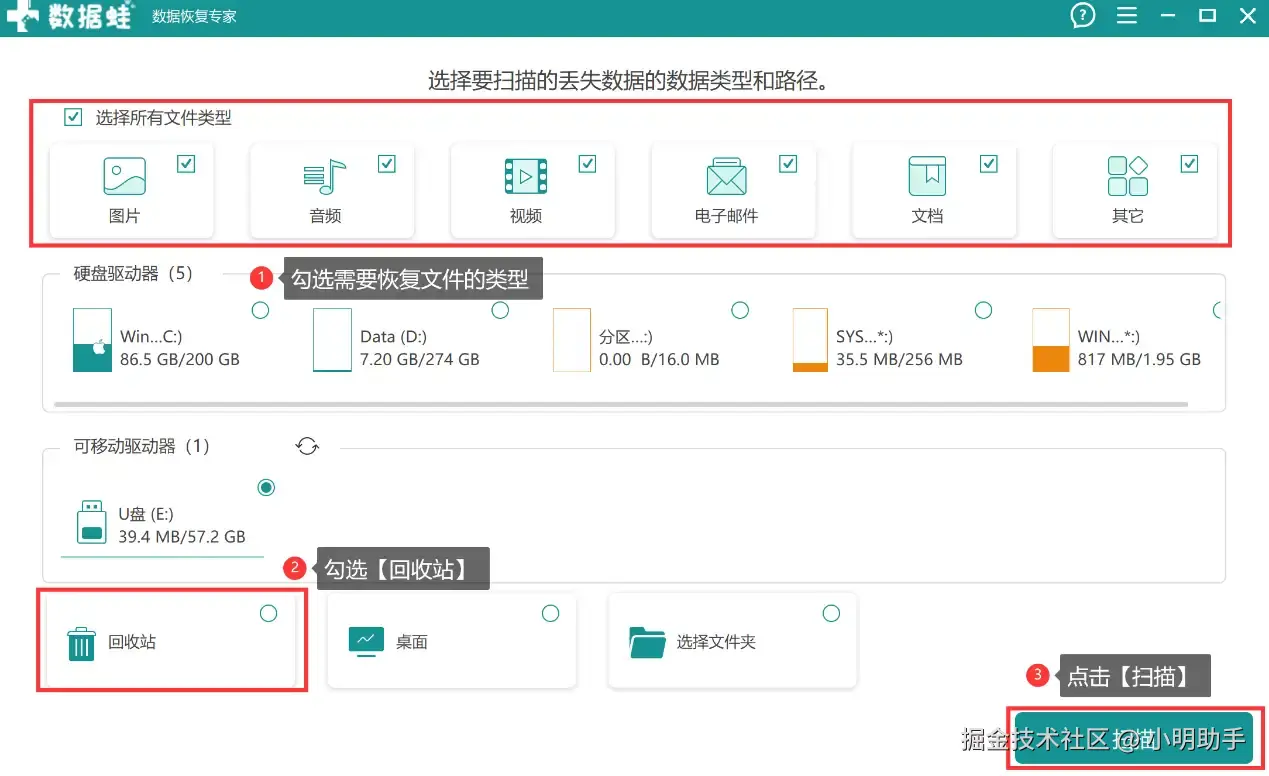Click the 数据蛙 logo icon

[x=23, y=15]
